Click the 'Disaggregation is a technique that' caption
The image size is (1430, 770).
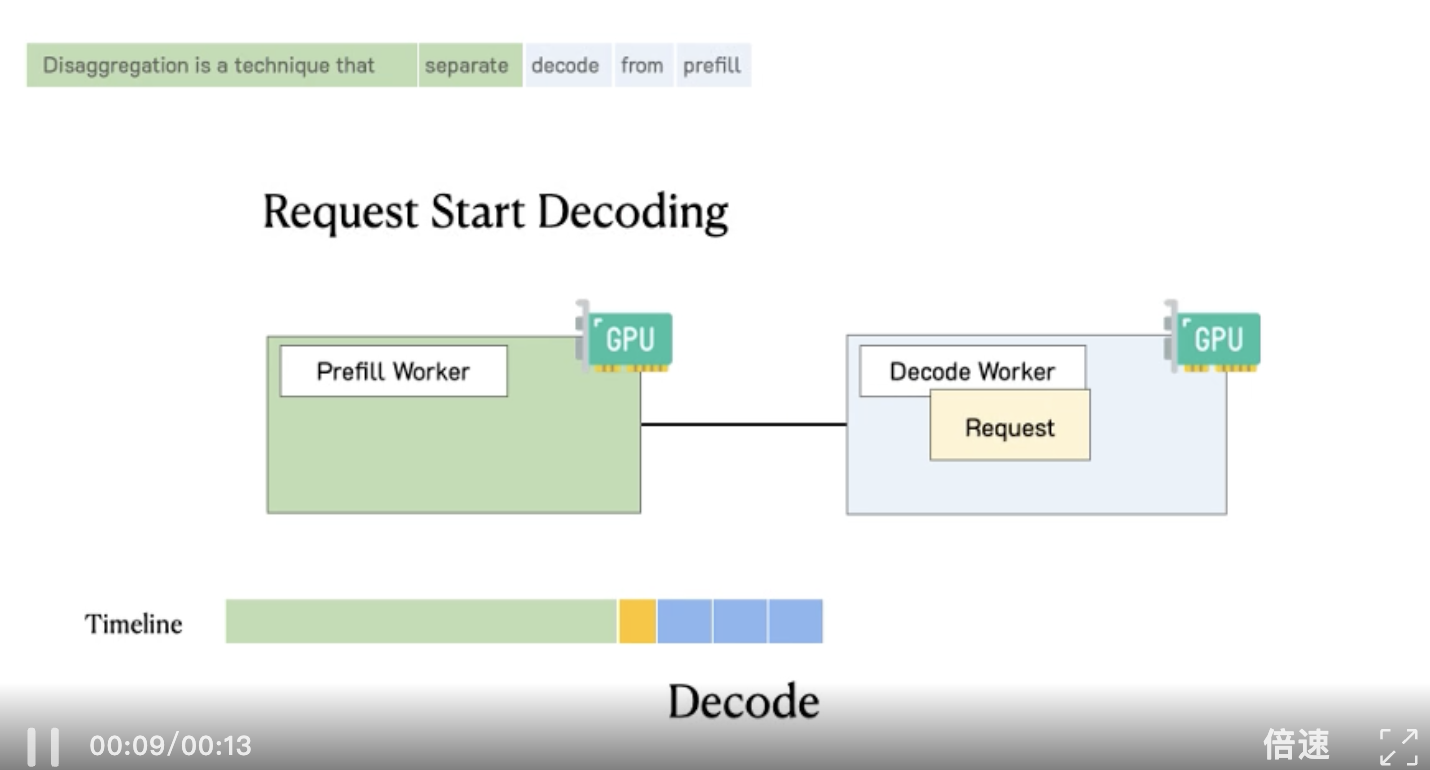pos(209,66)
